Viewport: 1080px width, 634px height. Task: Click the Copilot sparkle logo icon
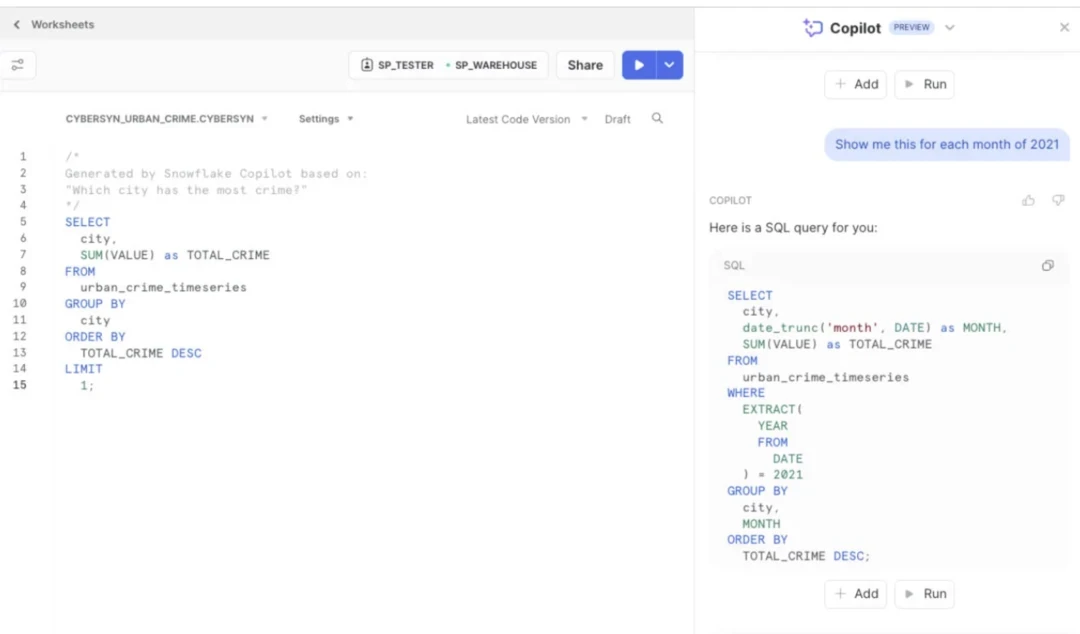(812, 28)
